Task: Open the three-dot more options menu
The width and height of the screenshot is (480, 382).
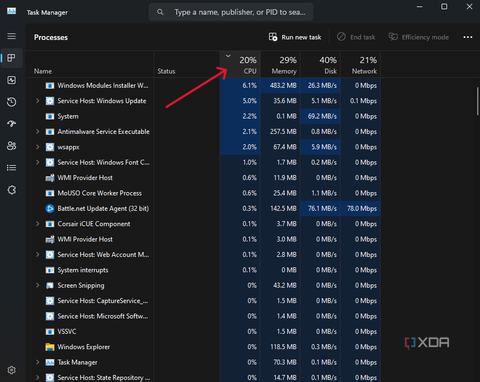Action: point(468,37)
